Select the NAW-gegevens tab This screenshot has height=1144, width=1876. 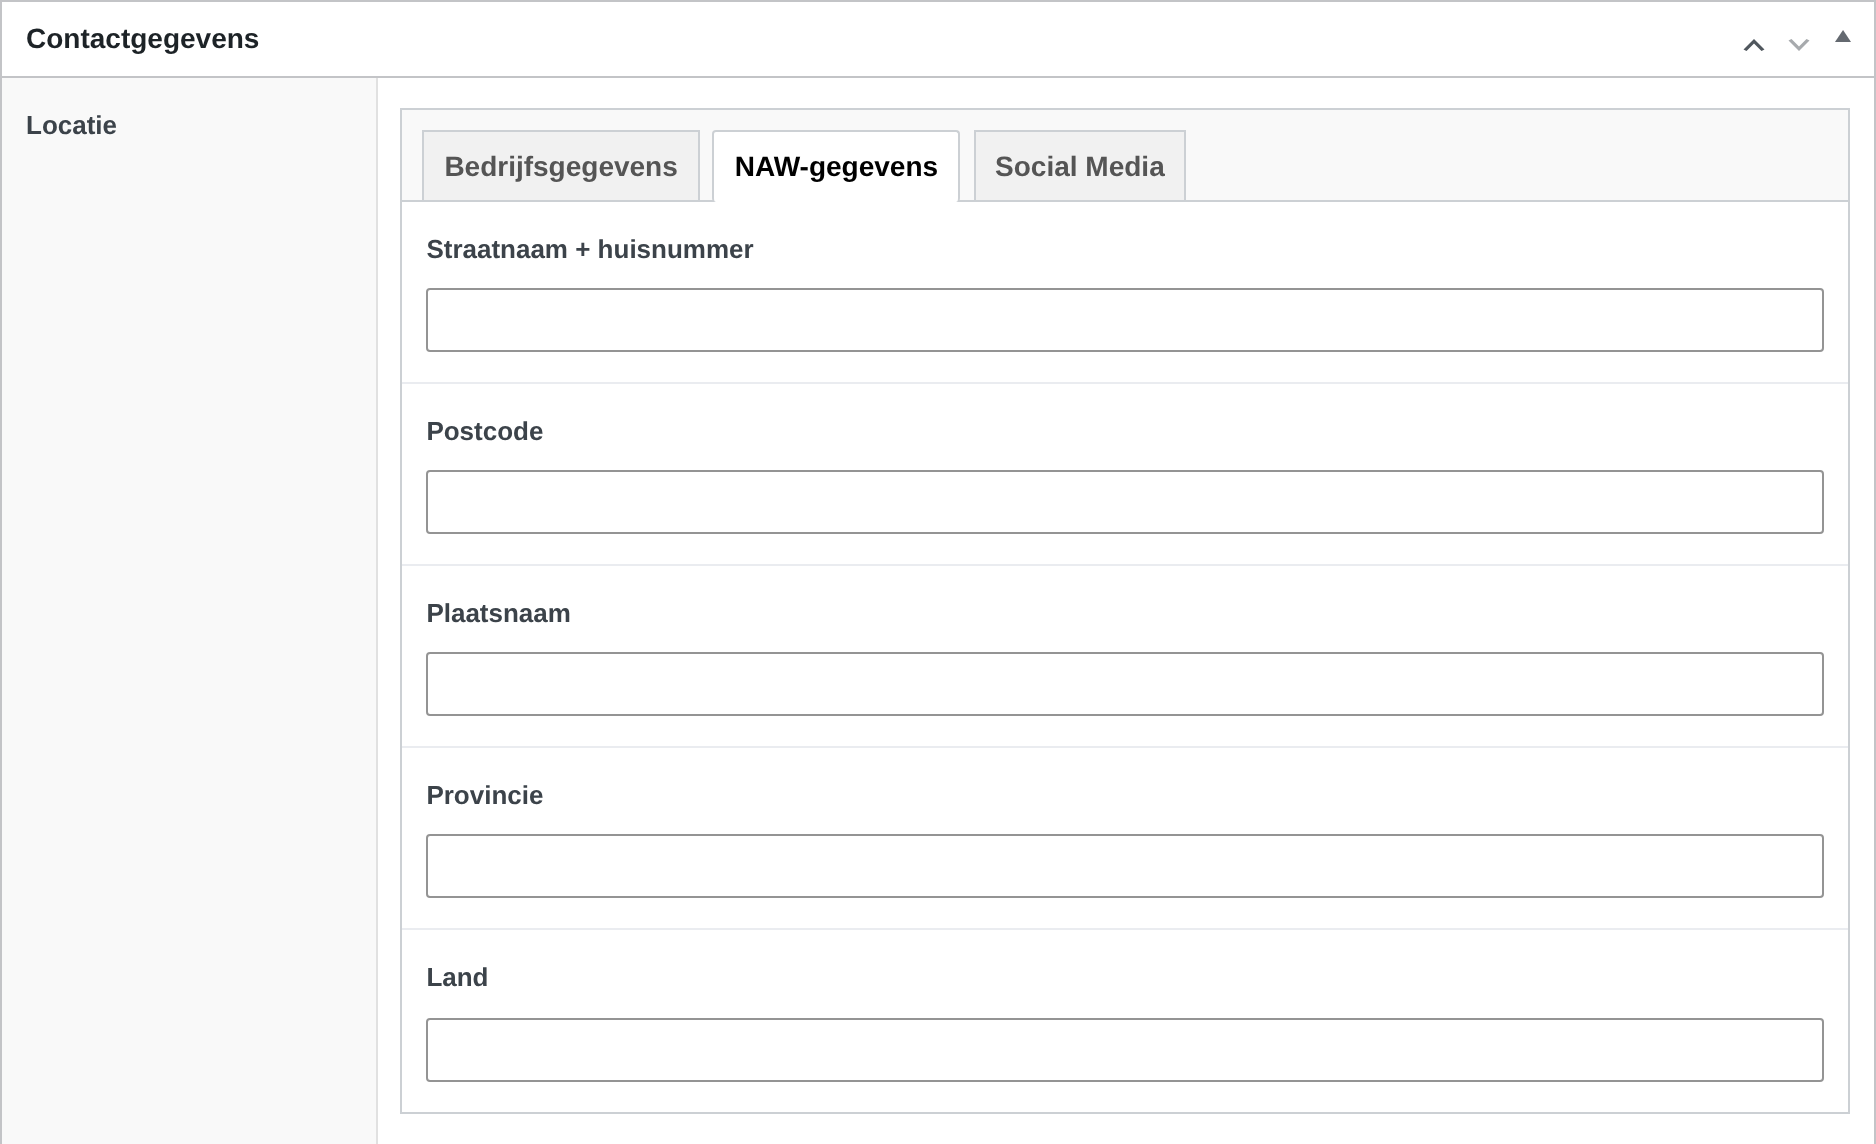point(836,166)
